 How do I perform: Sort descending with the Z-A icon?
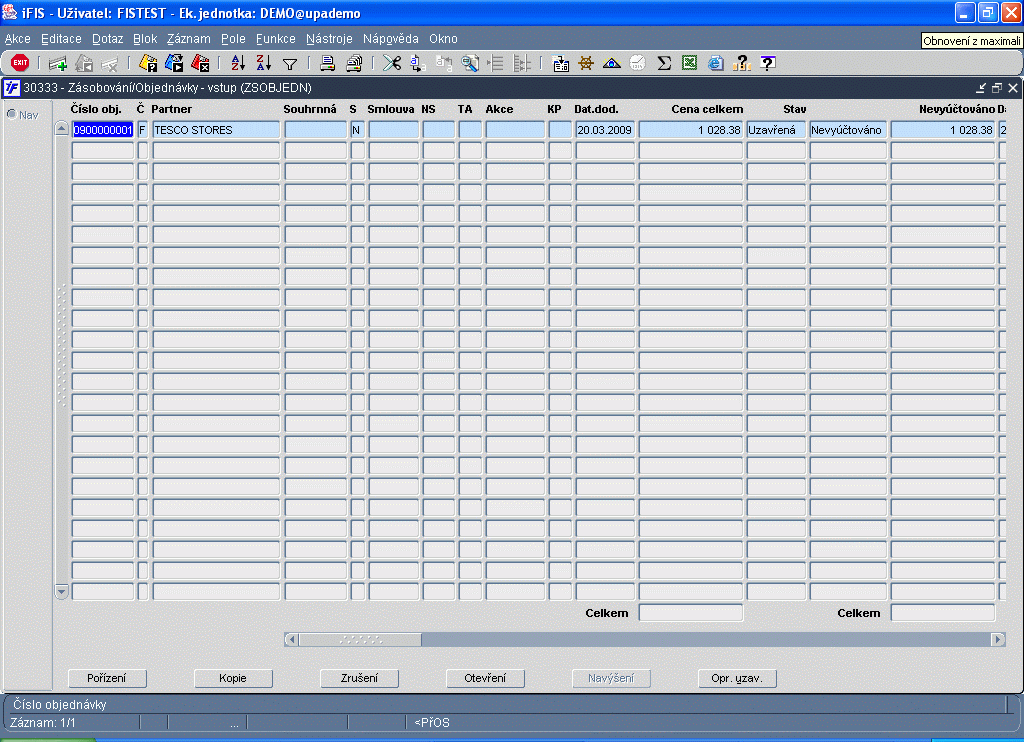click(264, 63)
